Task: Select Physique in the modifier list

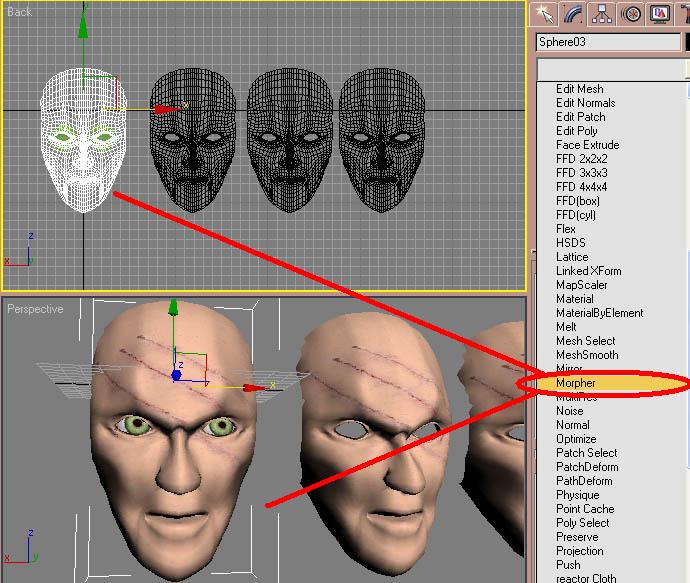Action: (x=577, y=495)
